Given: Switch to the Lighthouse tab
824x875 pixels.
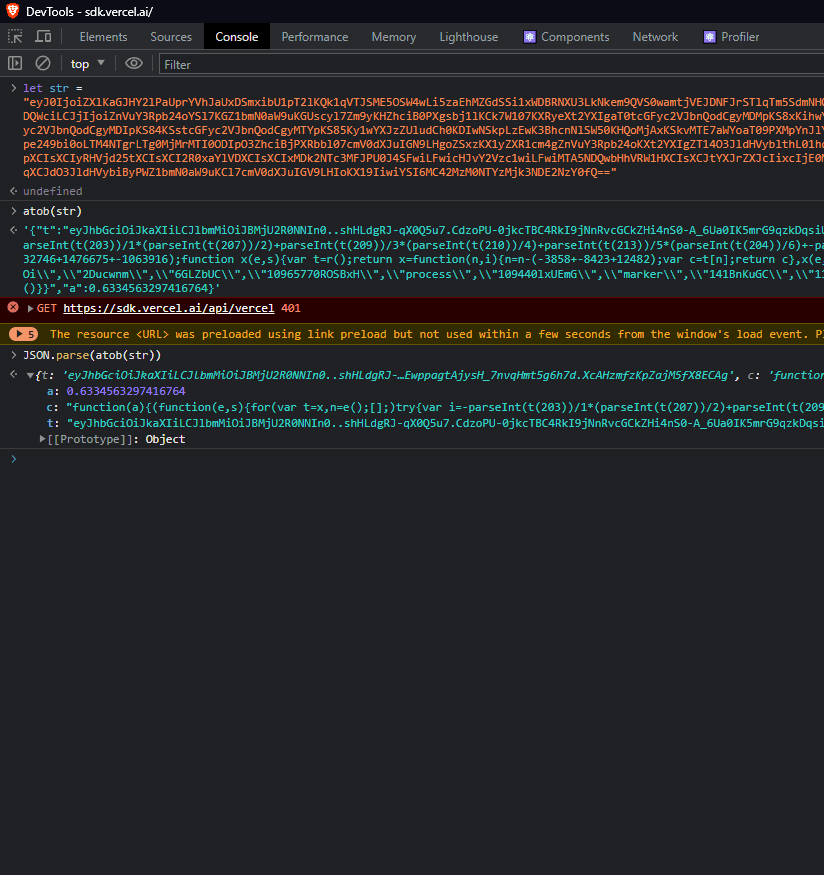Looking at the screenshot, I should (468, 37).
